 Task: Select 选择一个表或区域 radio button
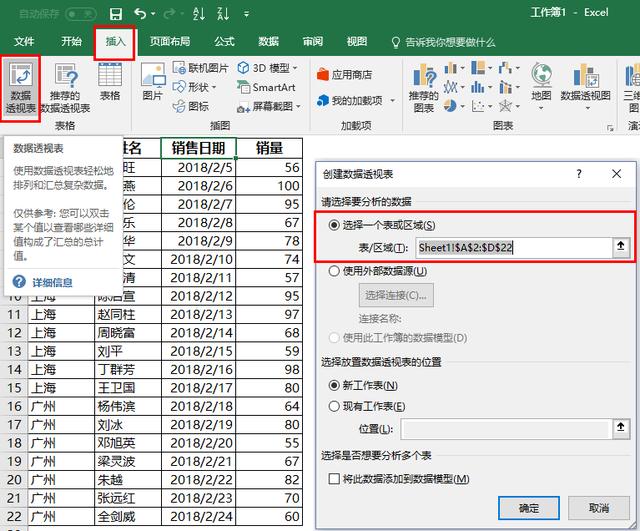coord(334,225)
